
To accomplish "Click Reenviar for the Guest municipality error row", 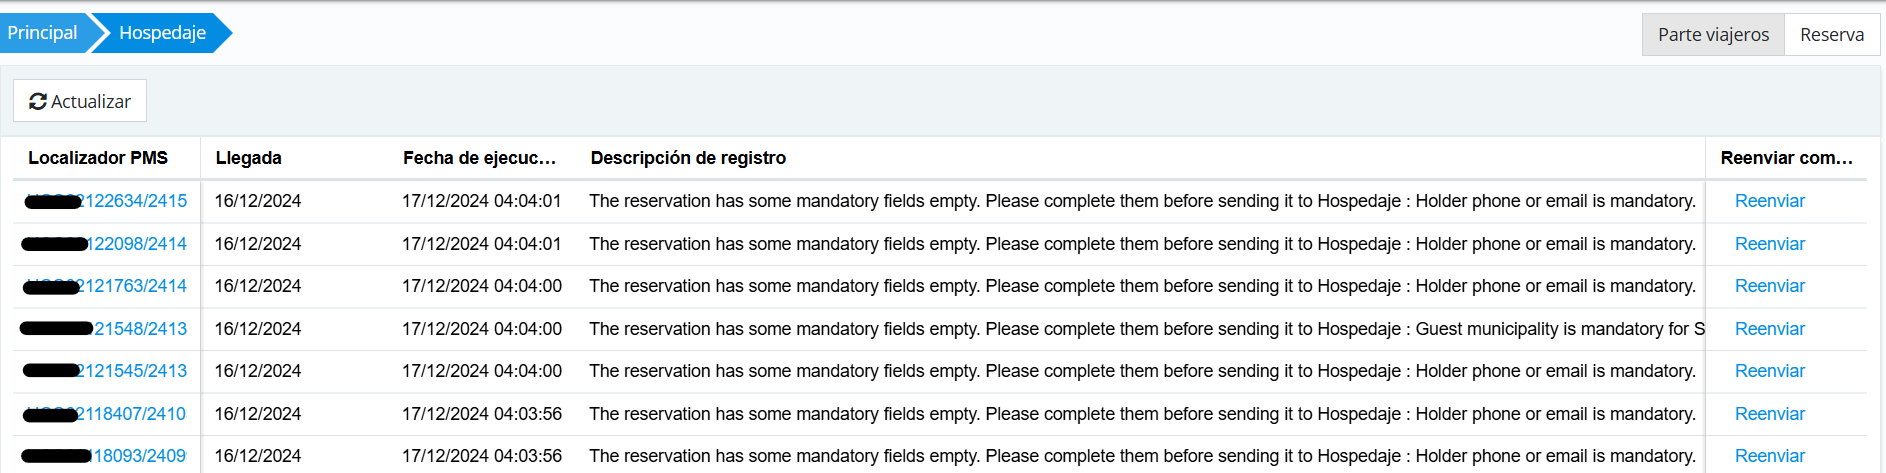I will point(1769,329).
